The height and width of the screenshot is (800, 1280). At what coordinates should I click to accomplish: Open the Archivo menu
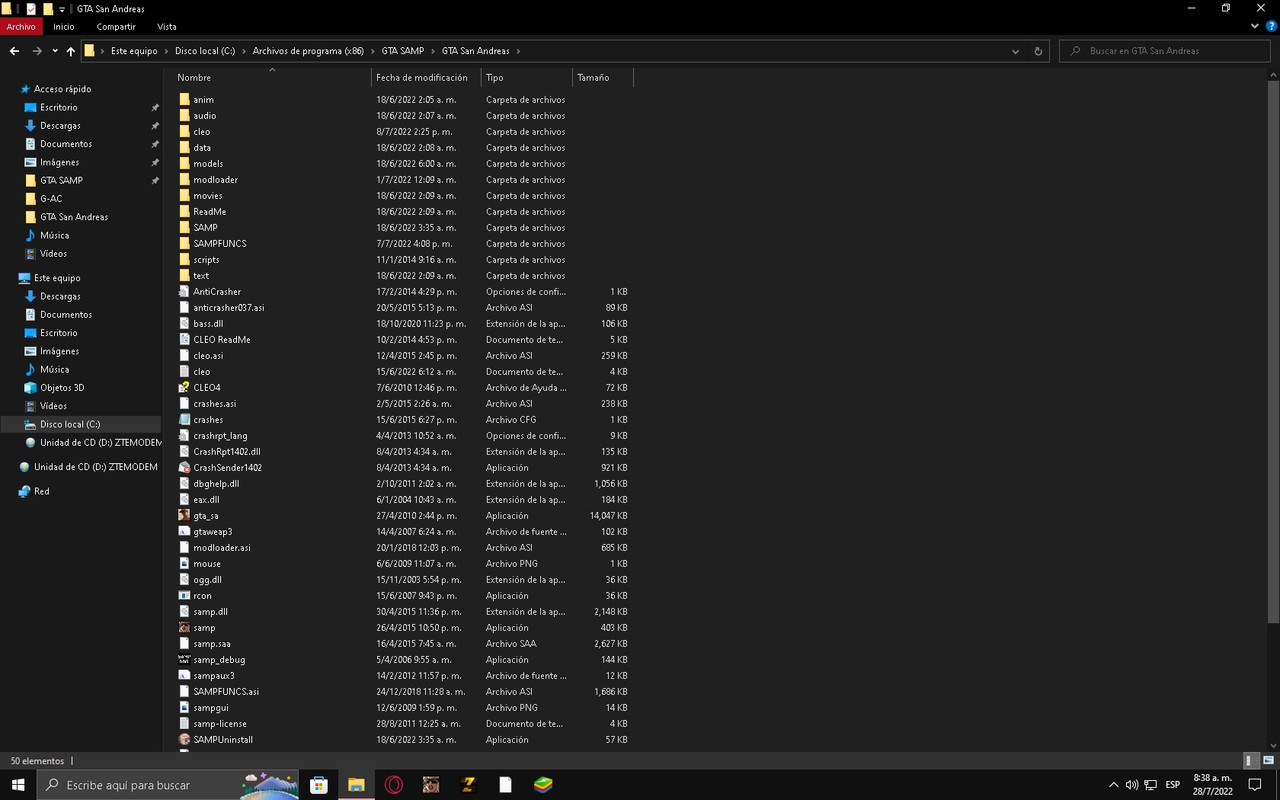click(21, 27)
